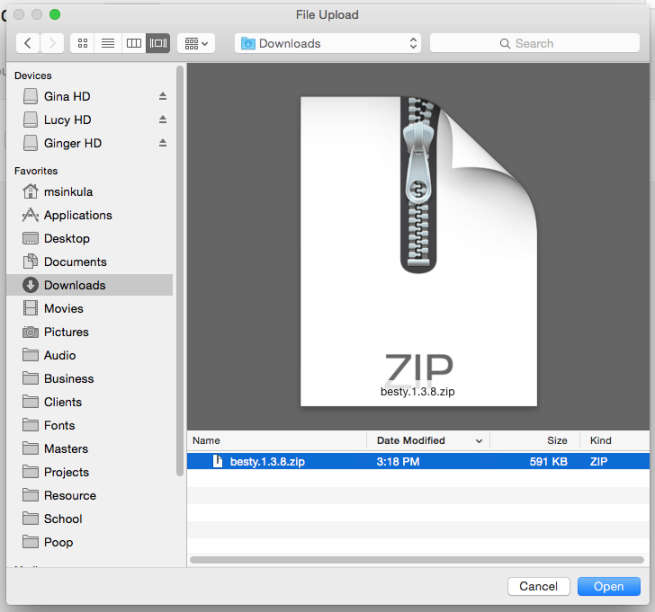Screen dimensions: 655x612
Task: Click the sidebar vertical scrollbar
Action: point(180,271)
